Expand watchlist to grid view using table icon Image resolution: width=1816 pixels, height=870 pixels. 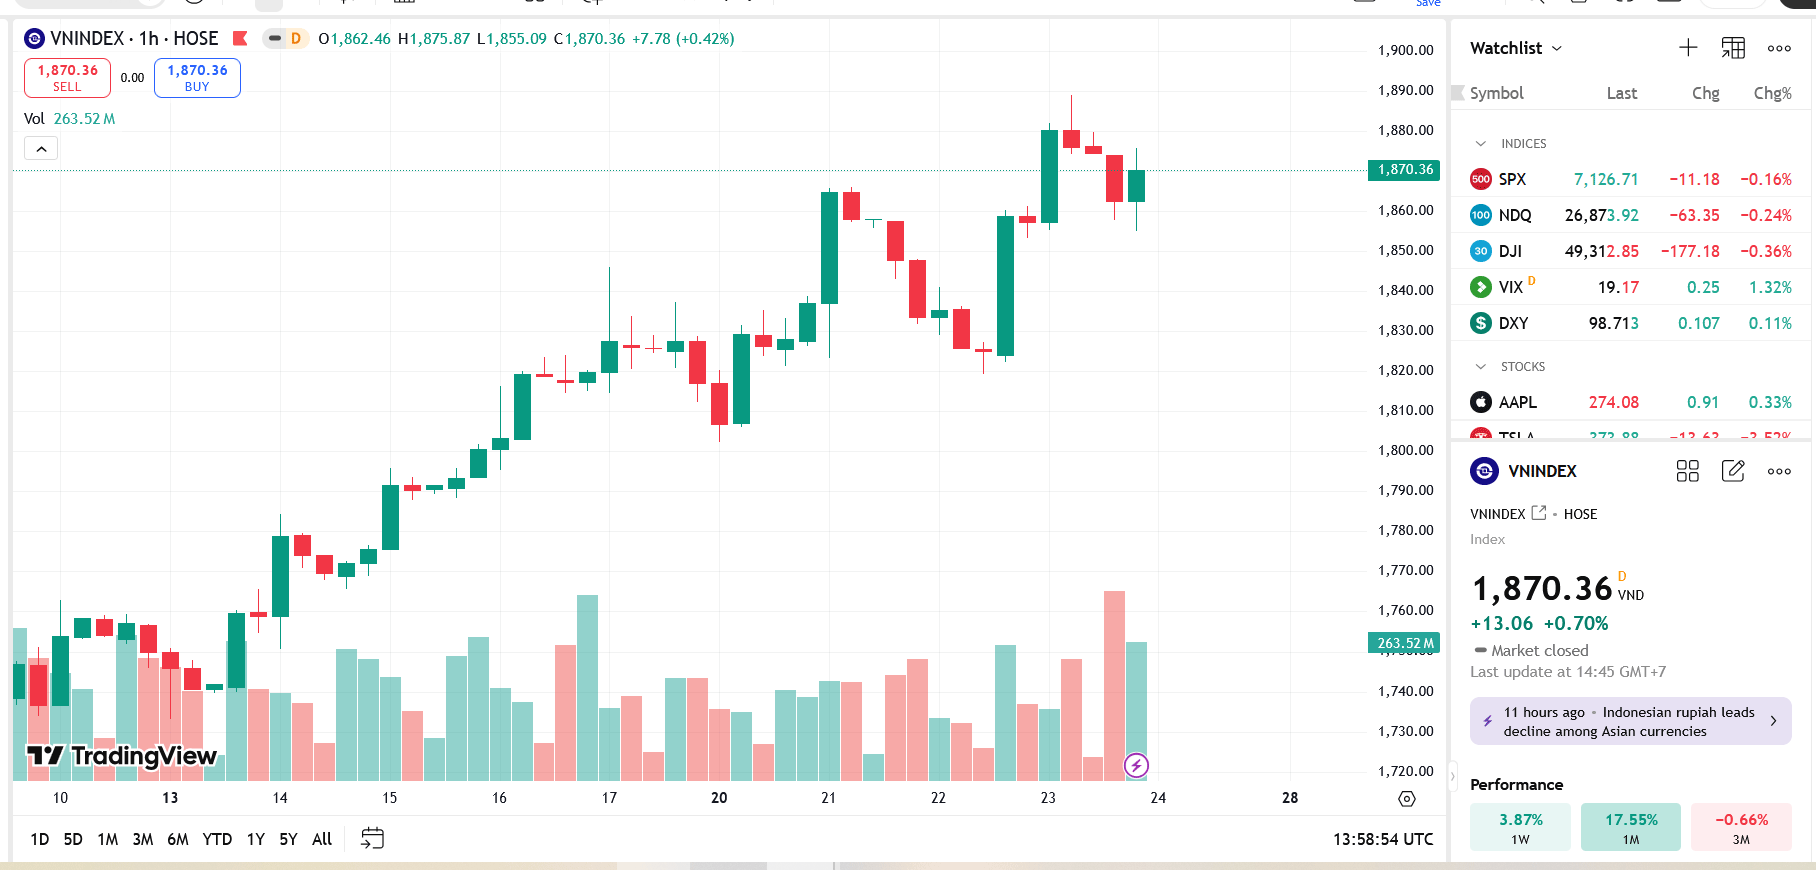pos(1733,47)
